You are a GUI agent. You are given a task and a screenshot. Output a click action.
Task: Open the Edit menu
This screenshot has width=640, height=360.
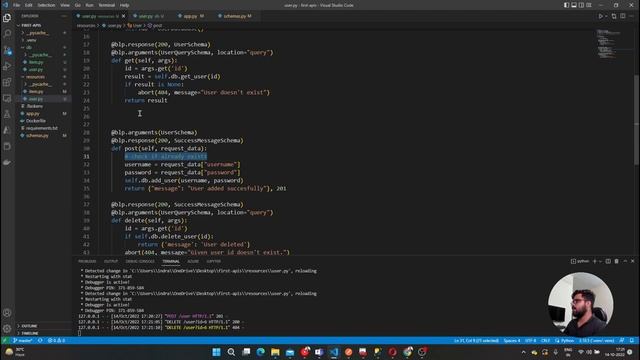(x=29, y=5)
